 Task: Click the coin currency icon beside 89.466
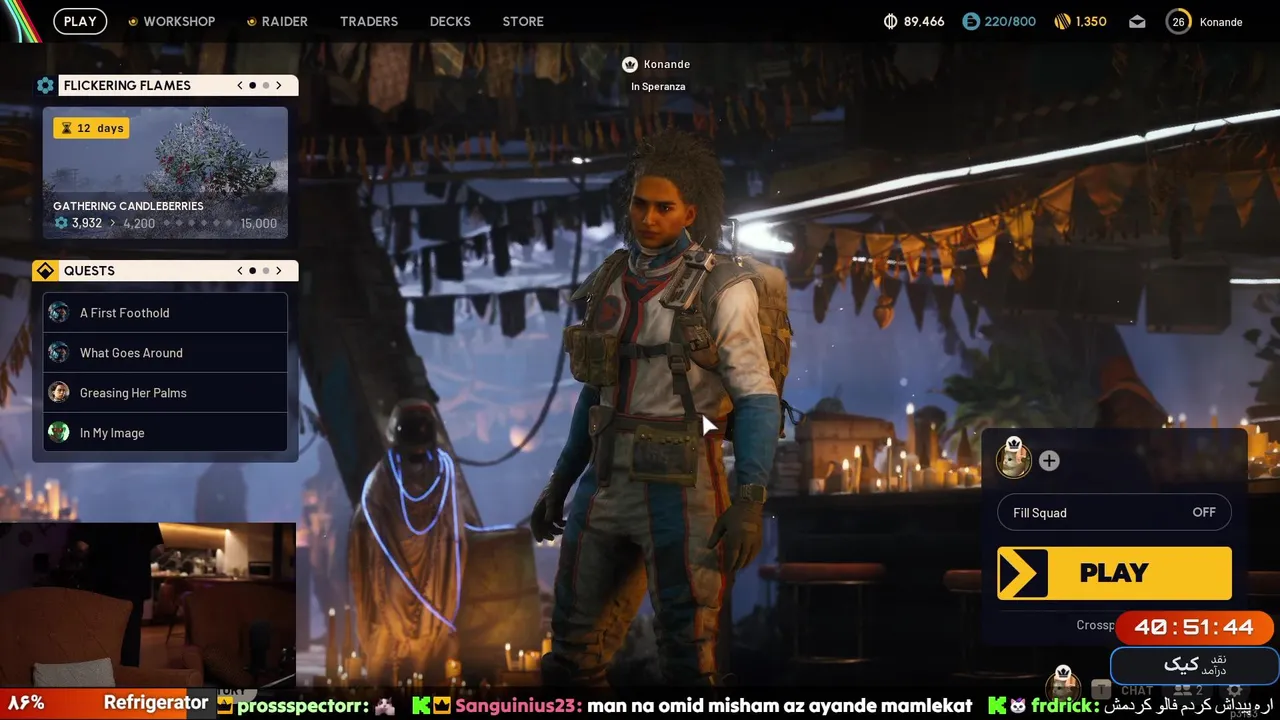[891, 21]
